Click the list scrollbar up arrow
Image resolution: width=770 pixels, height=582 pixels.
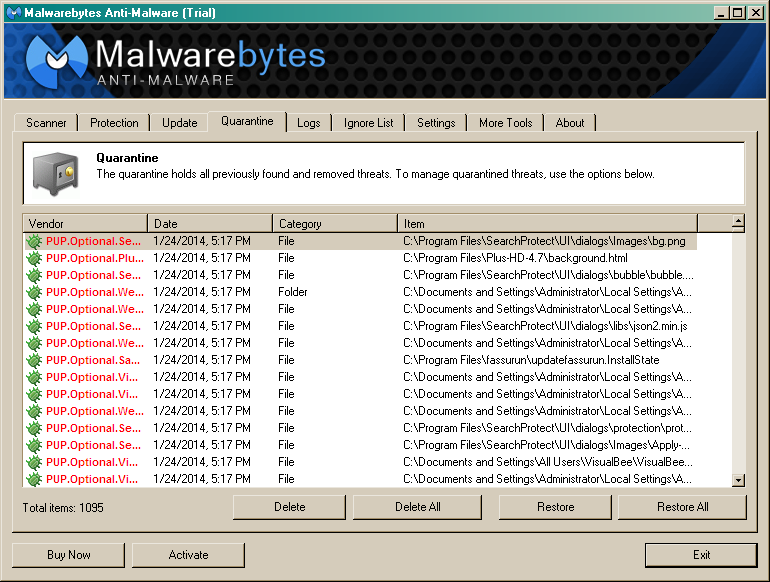click(738, 223)
